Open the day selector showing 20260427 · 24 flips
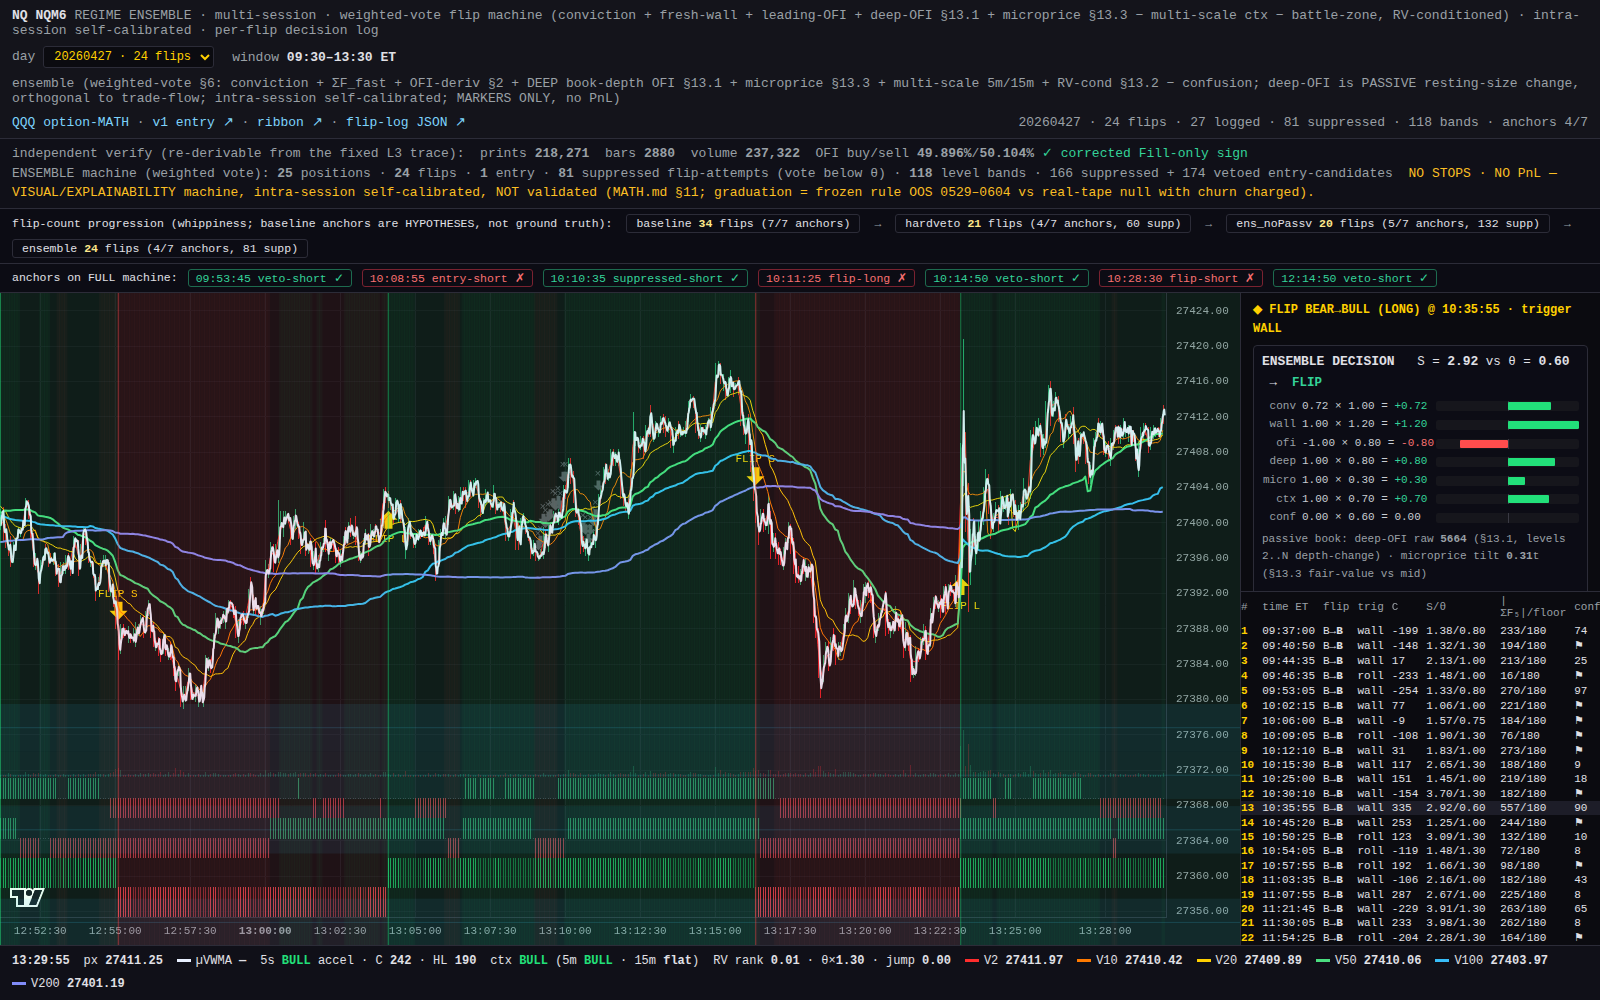The width and height of the screenshot is (1600, 1000). point(128,57)
